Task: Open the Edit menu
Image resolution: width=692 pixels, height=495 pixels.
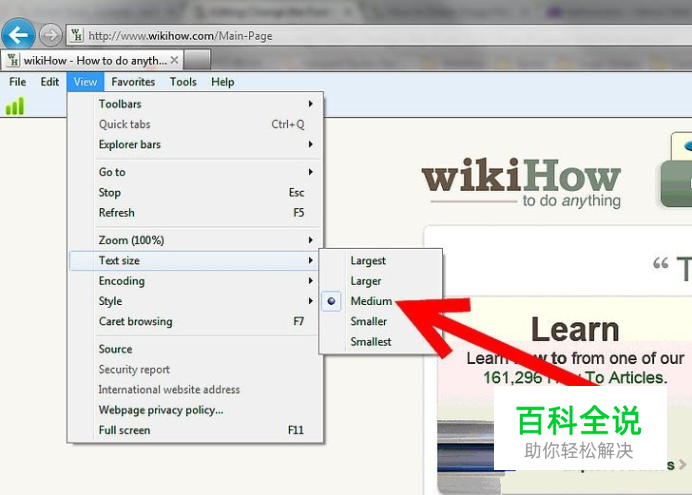Action: coord(49,82)
